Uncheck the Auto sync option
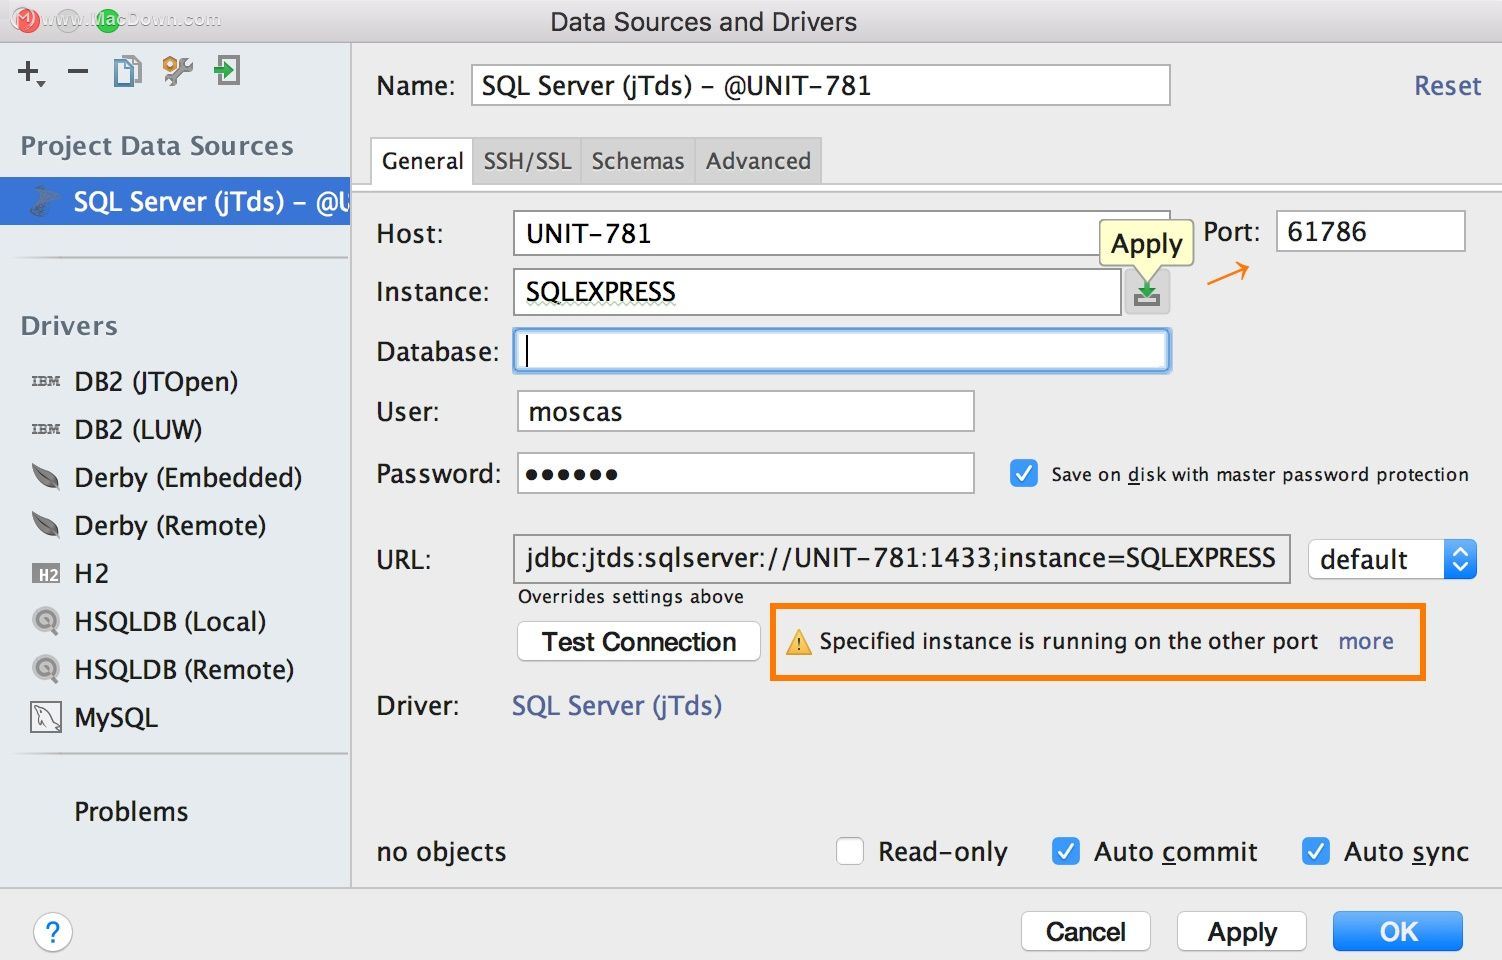 click(x=1316, y=851)
